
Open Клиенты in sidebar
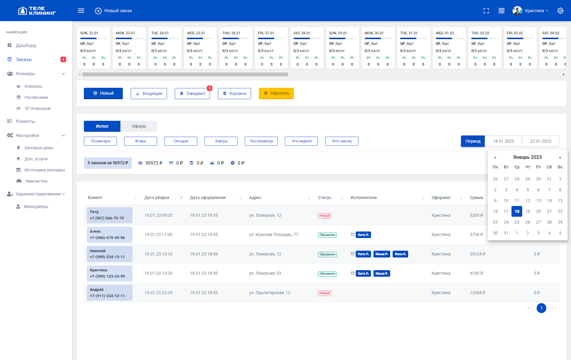click(x=25, y=121)
